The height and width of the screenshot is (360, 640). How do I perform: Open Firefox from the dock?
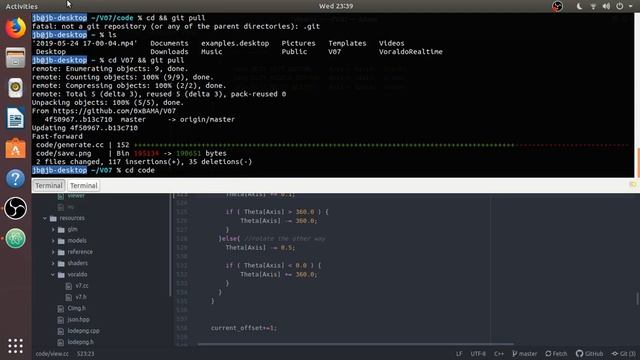(x=16, y=28)
